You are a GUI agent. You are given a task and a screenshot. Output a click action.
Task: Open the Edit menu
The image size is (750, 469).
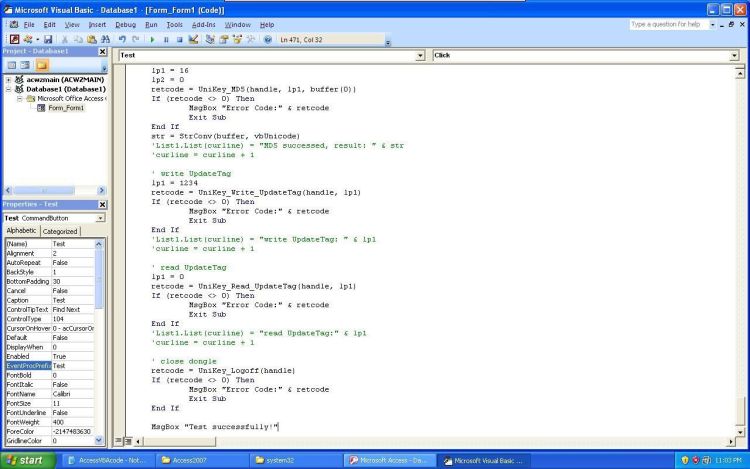(x=49, y=24)
